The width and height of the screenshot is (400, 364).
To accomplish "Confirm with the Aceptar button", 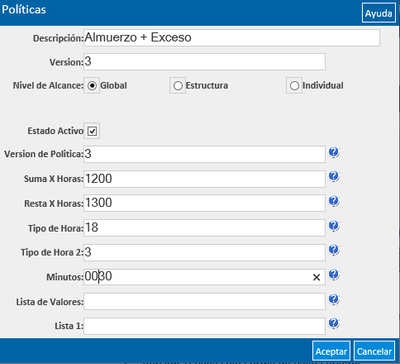I will [x=331, y=351].
